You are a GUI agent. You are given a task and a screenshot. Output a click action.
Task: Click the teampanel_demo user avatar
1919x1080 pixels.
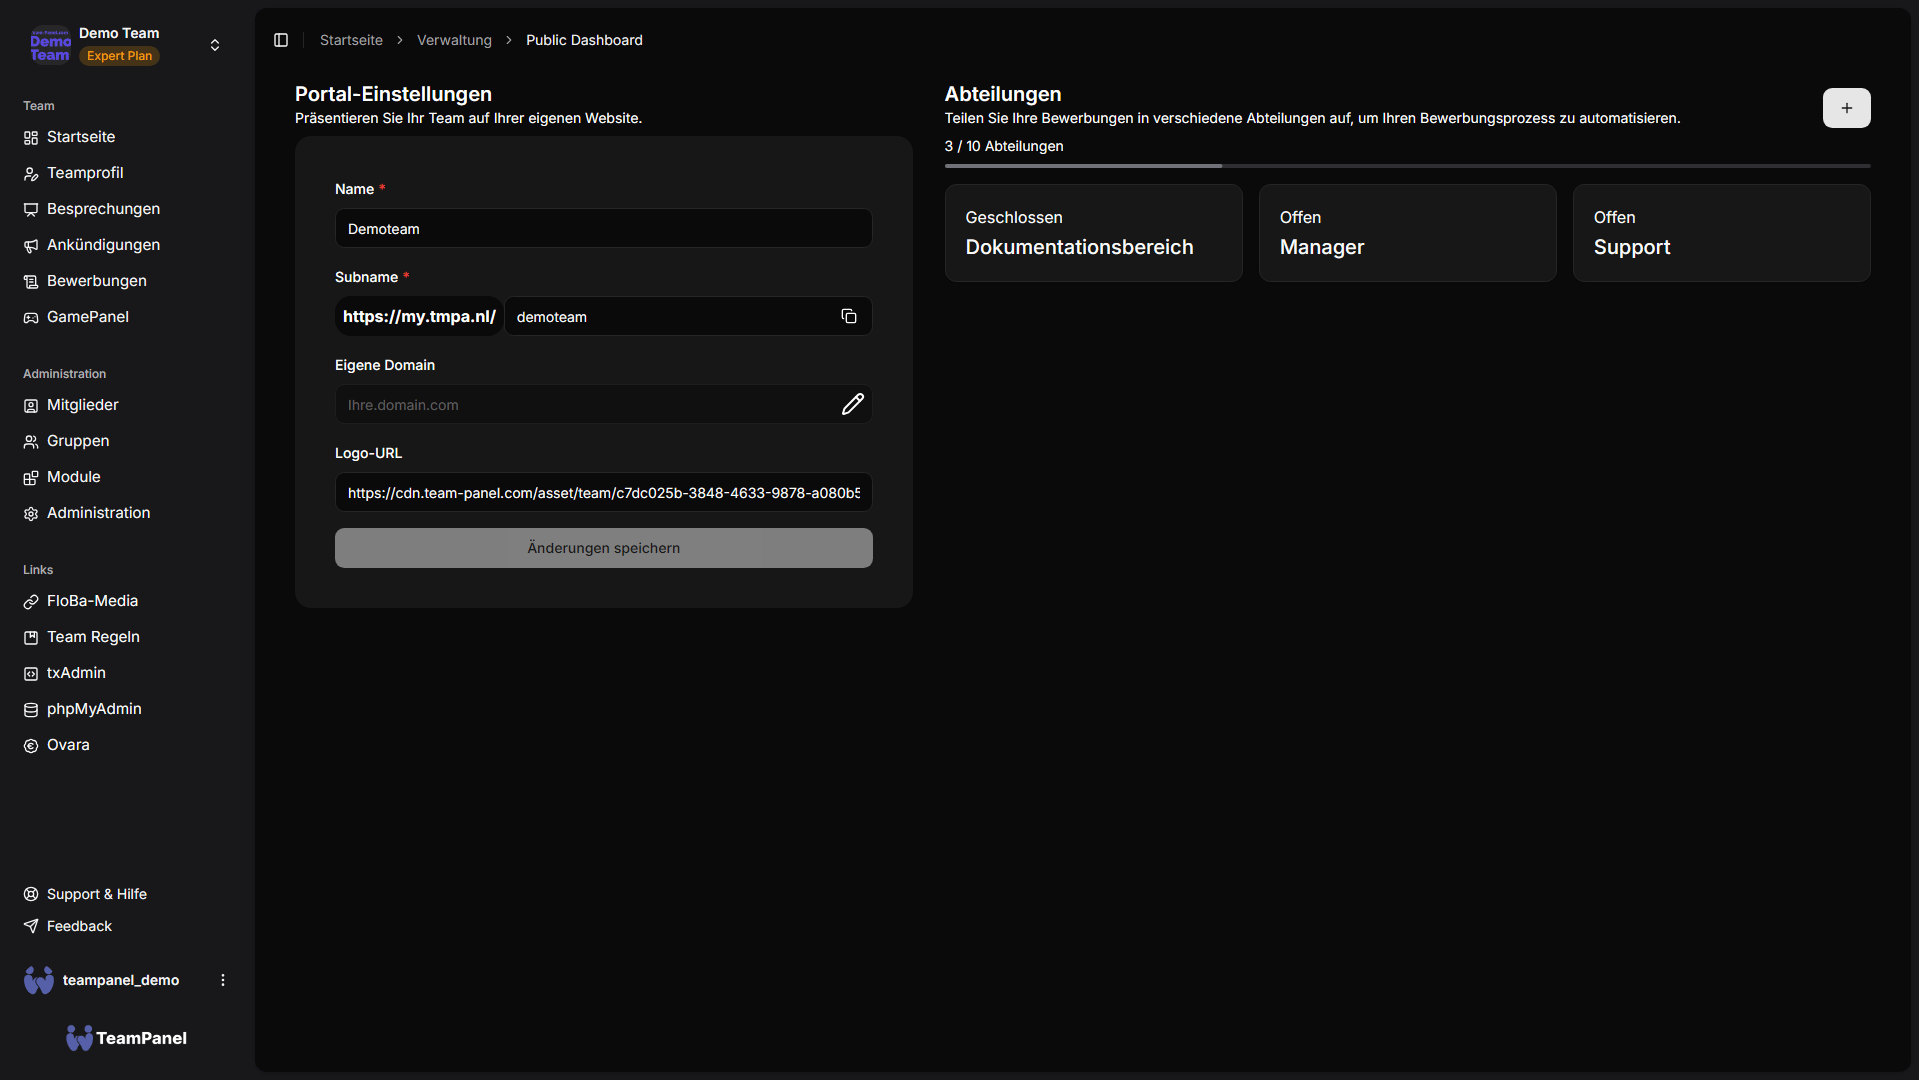tap(39, 980)
